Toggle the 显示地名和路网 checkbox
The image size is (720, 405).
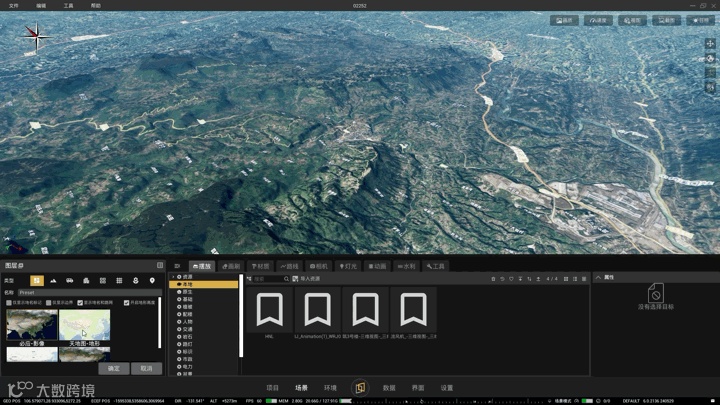pyautogui.click(x=80, y=303)
